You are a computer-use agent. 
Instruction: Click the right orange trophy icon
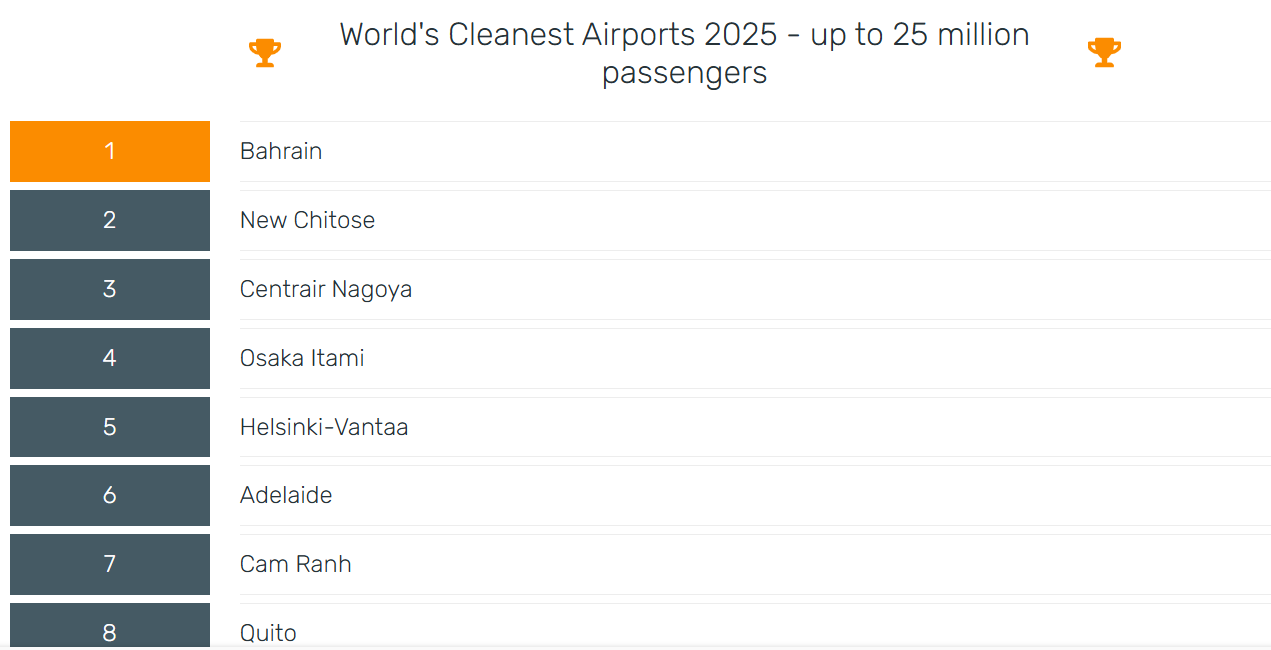(x=1104, y=53)
